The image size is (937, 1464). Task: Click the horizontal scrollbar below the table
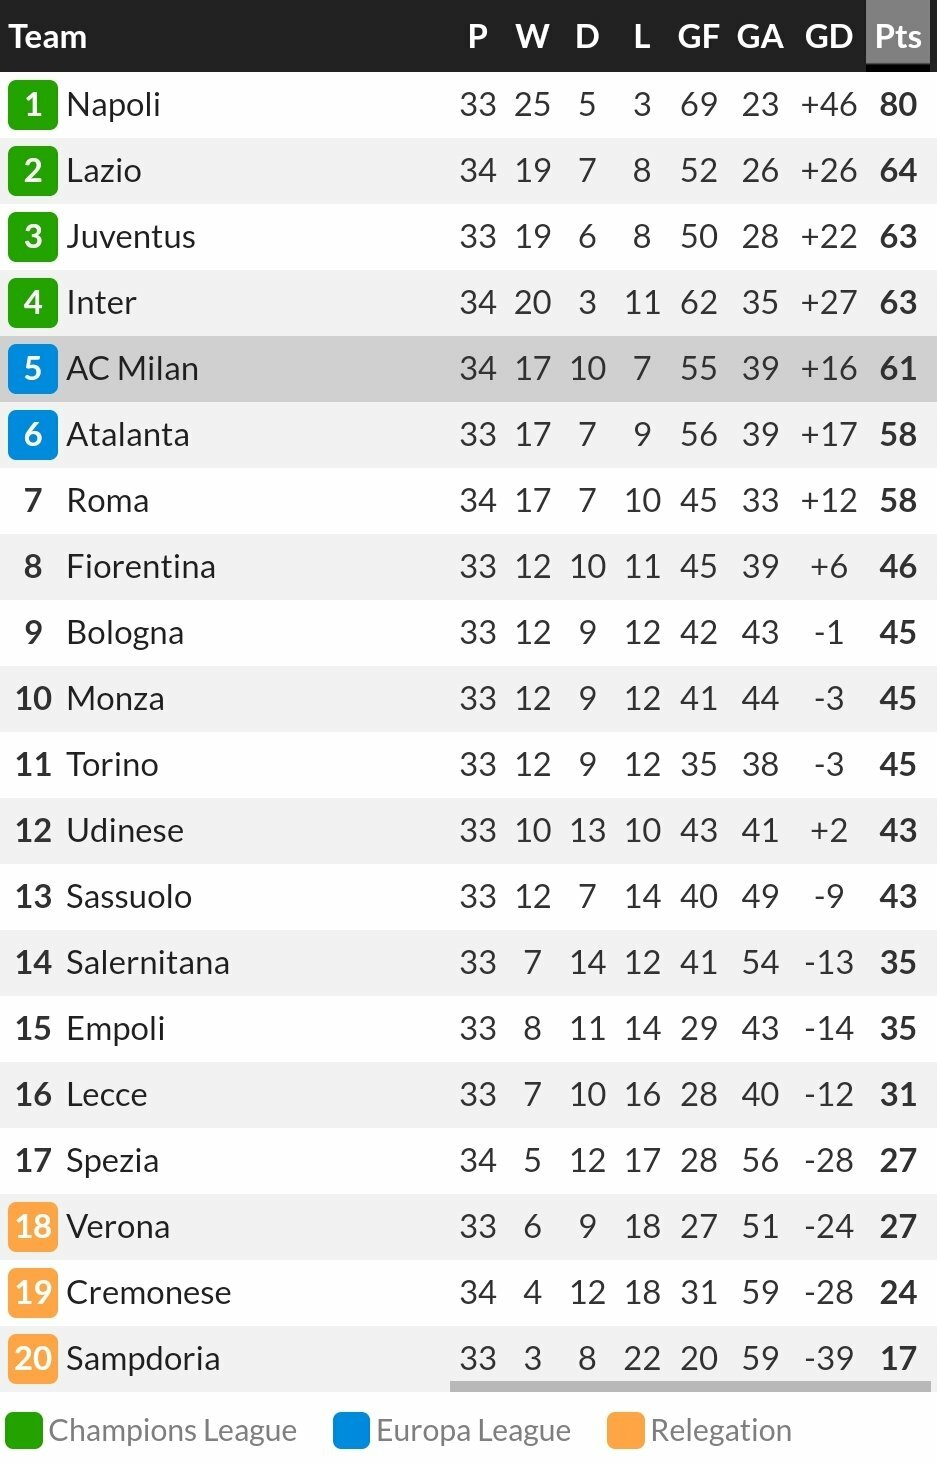(x=690, y=1387)
